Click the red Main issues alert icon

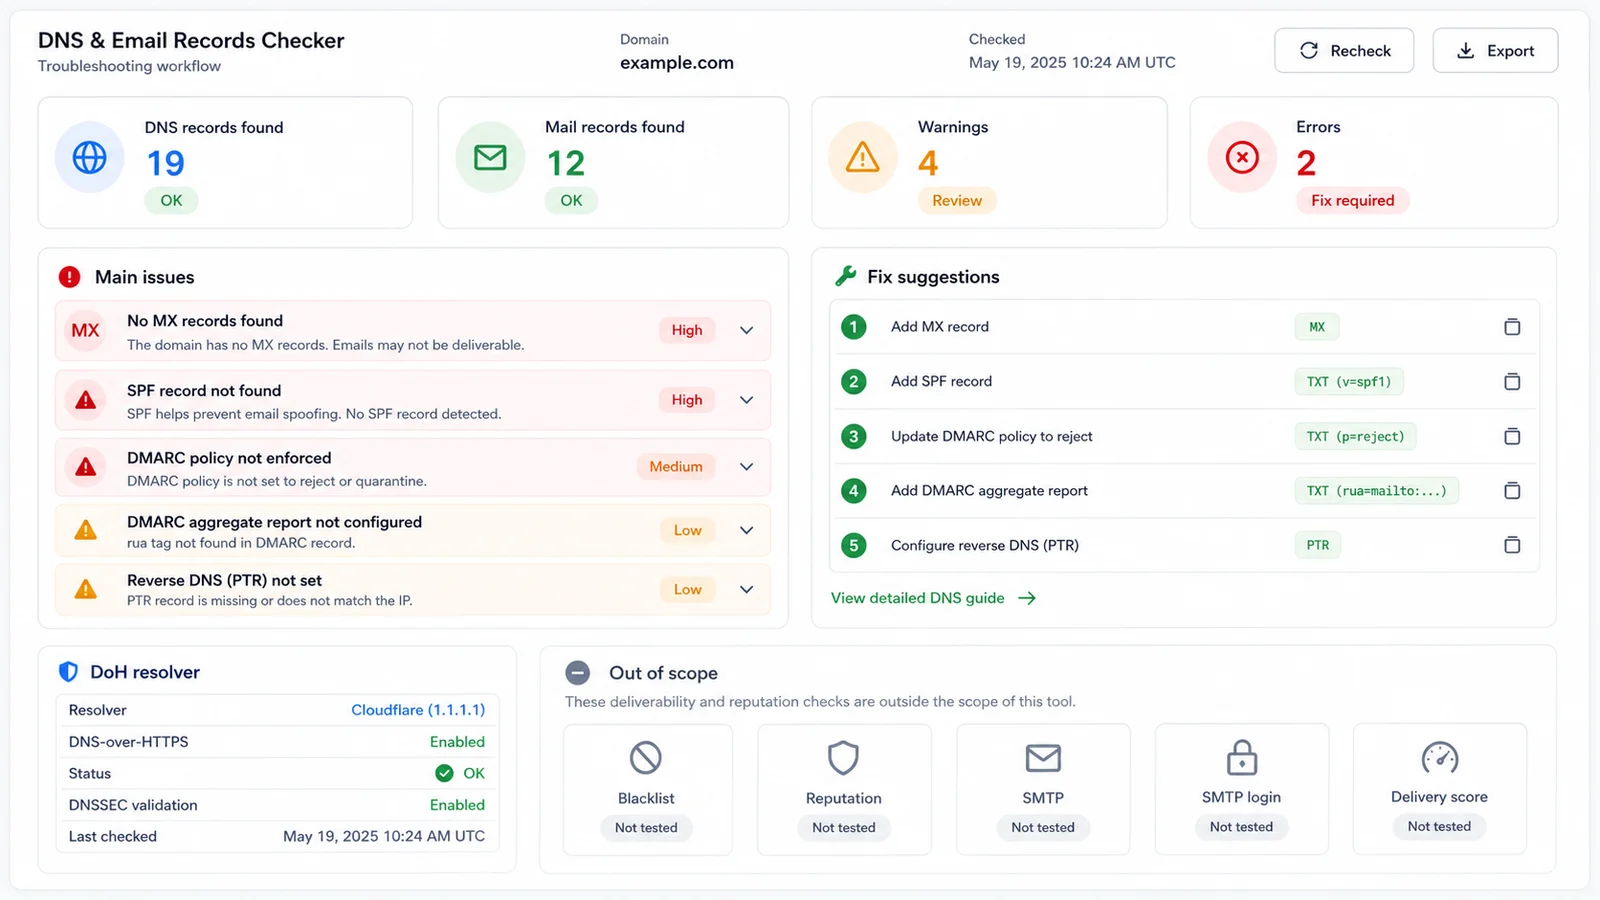click(x=69, y=277)
